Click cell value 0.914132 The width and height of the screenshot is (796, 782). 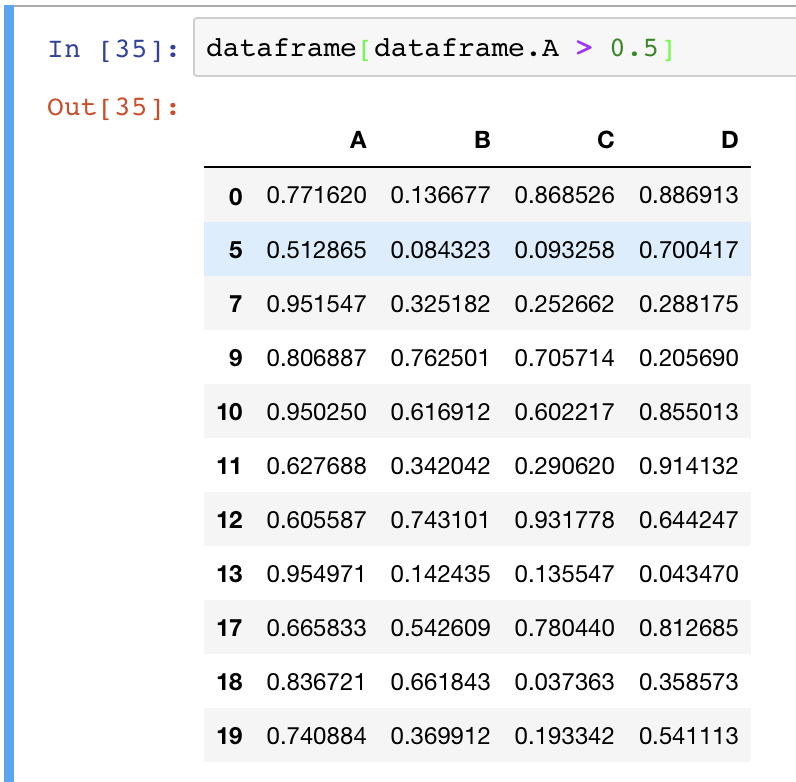(688, 466)
